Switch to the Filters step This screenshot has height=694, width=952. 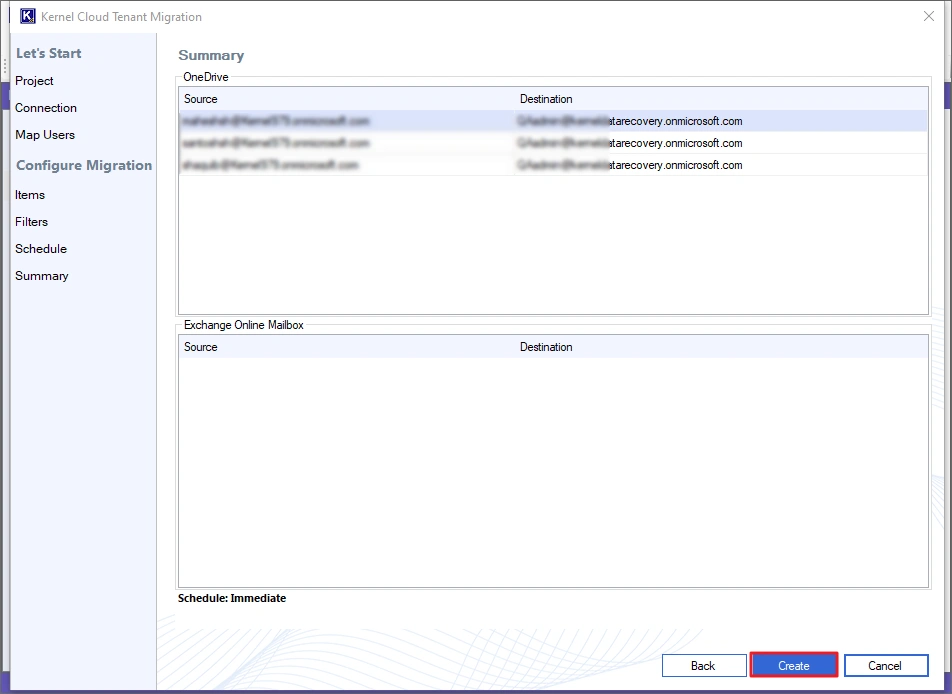[x=32, y=222]
